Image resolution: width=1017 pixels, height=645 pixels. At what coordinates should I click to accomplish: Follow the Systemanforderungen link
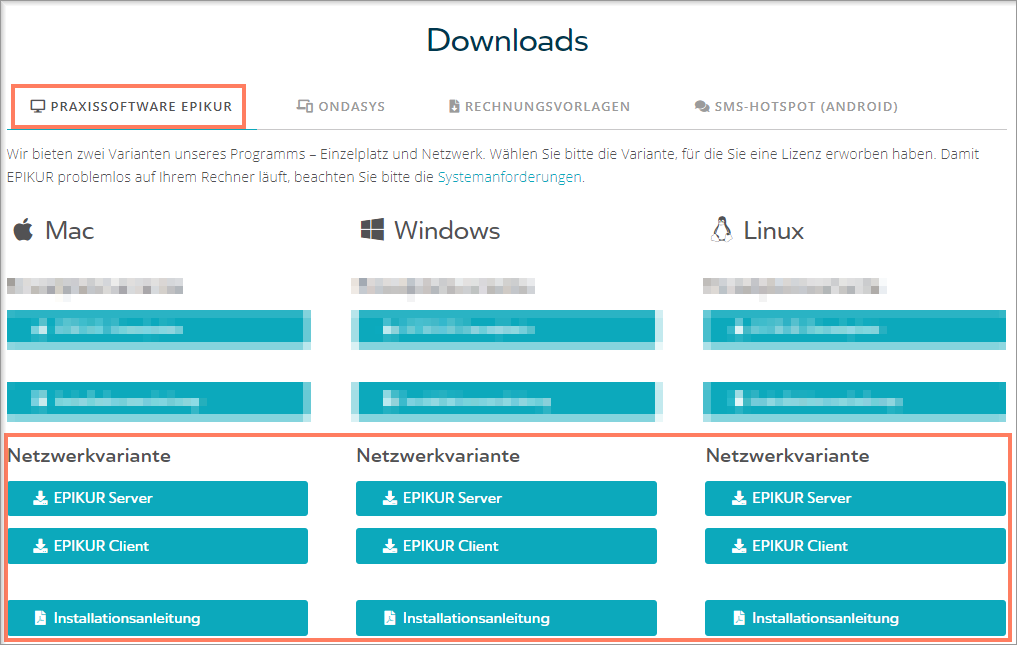[x=509, y=176]
